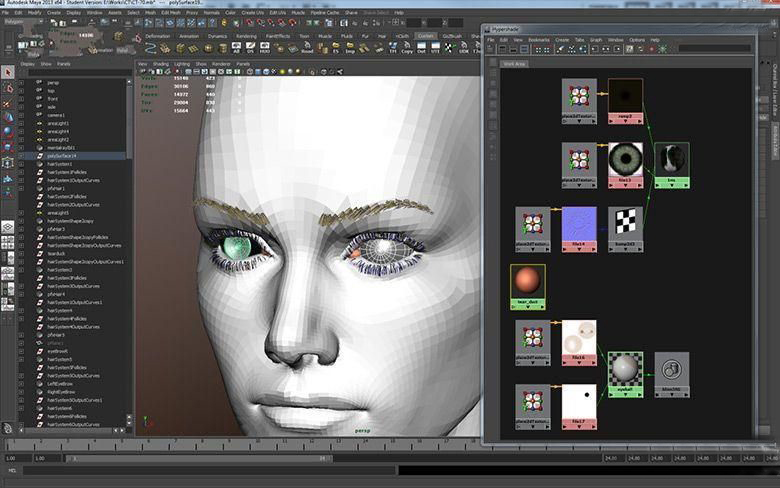Select the tear_duct material node
780x488 pixels.
pyautogui.click(x=528, y=287)
